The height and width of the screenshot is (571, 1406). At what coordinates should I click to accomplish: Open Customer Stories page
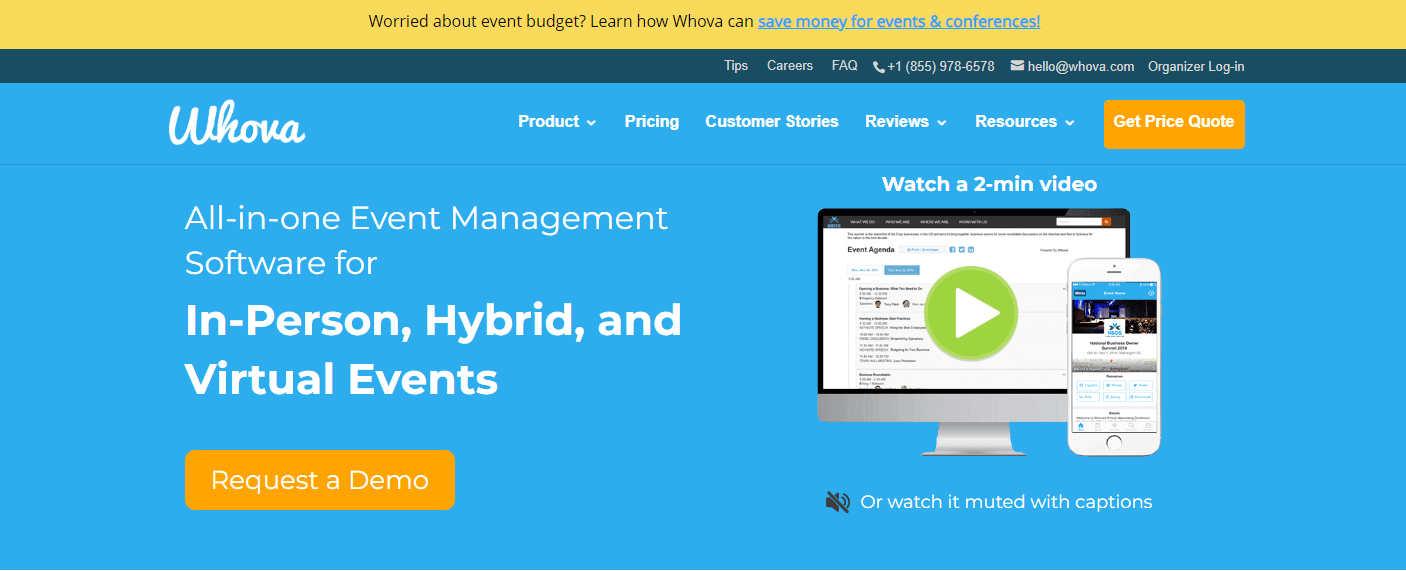click(x=772, y=122)
